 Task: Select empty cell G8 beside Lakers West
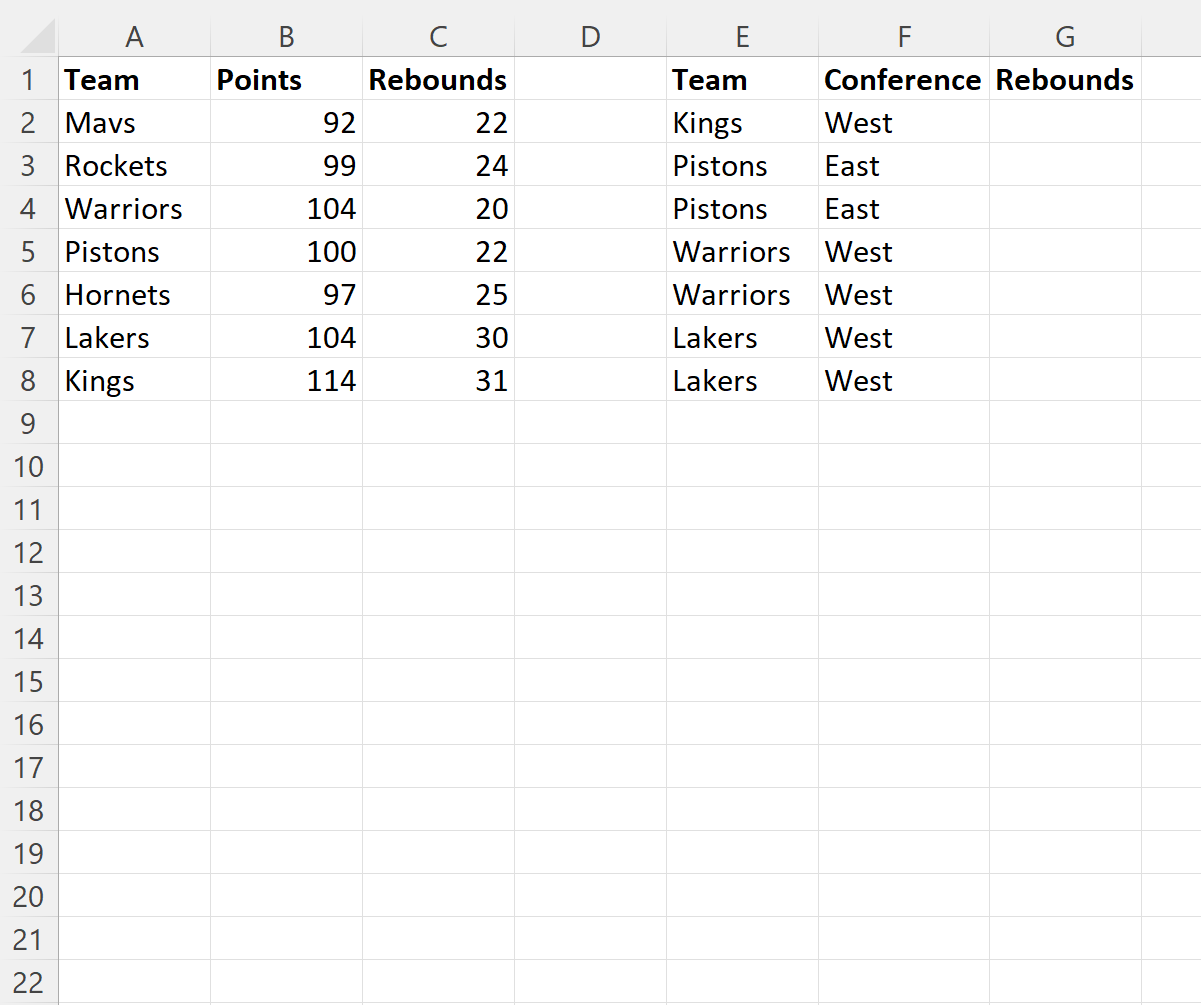pos(1065,381)
